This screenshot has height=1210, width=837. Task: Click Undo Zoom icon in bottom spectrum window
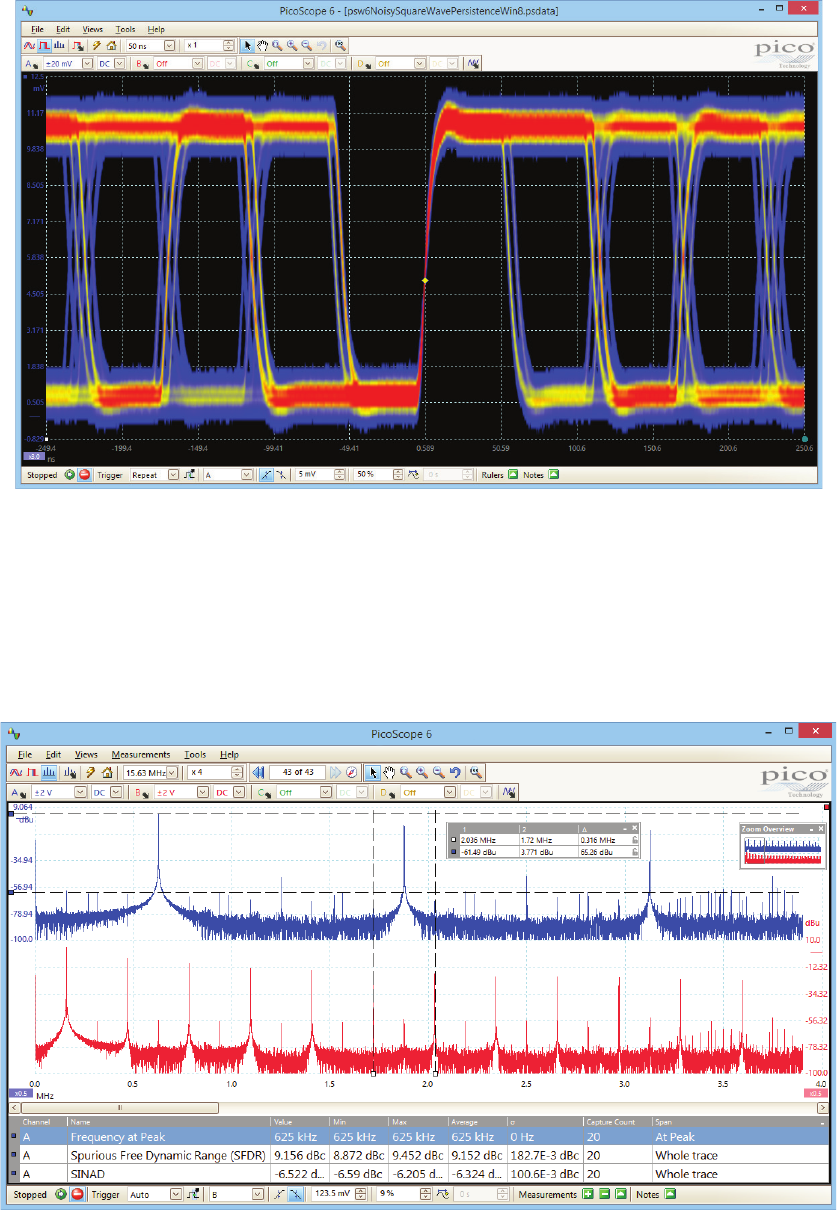point(455,772)
